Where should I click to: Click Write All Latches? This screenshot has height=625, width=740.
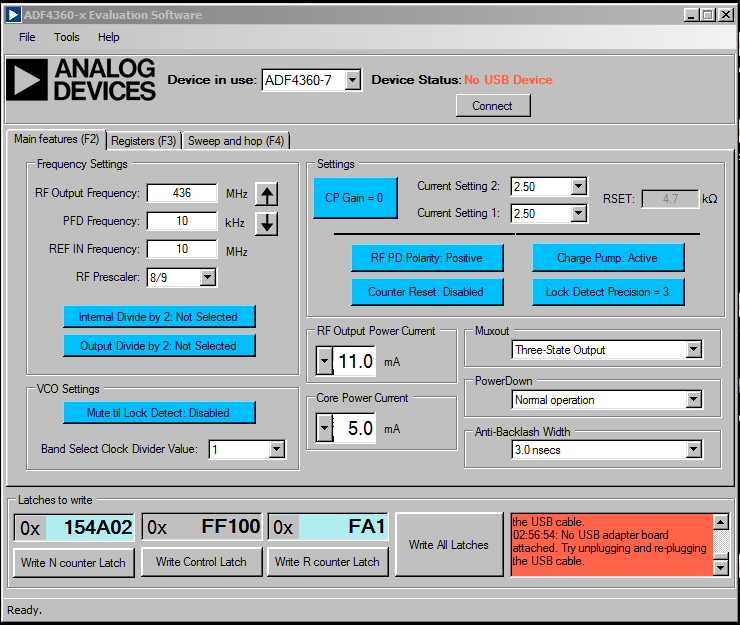click(x=449, y=545)
